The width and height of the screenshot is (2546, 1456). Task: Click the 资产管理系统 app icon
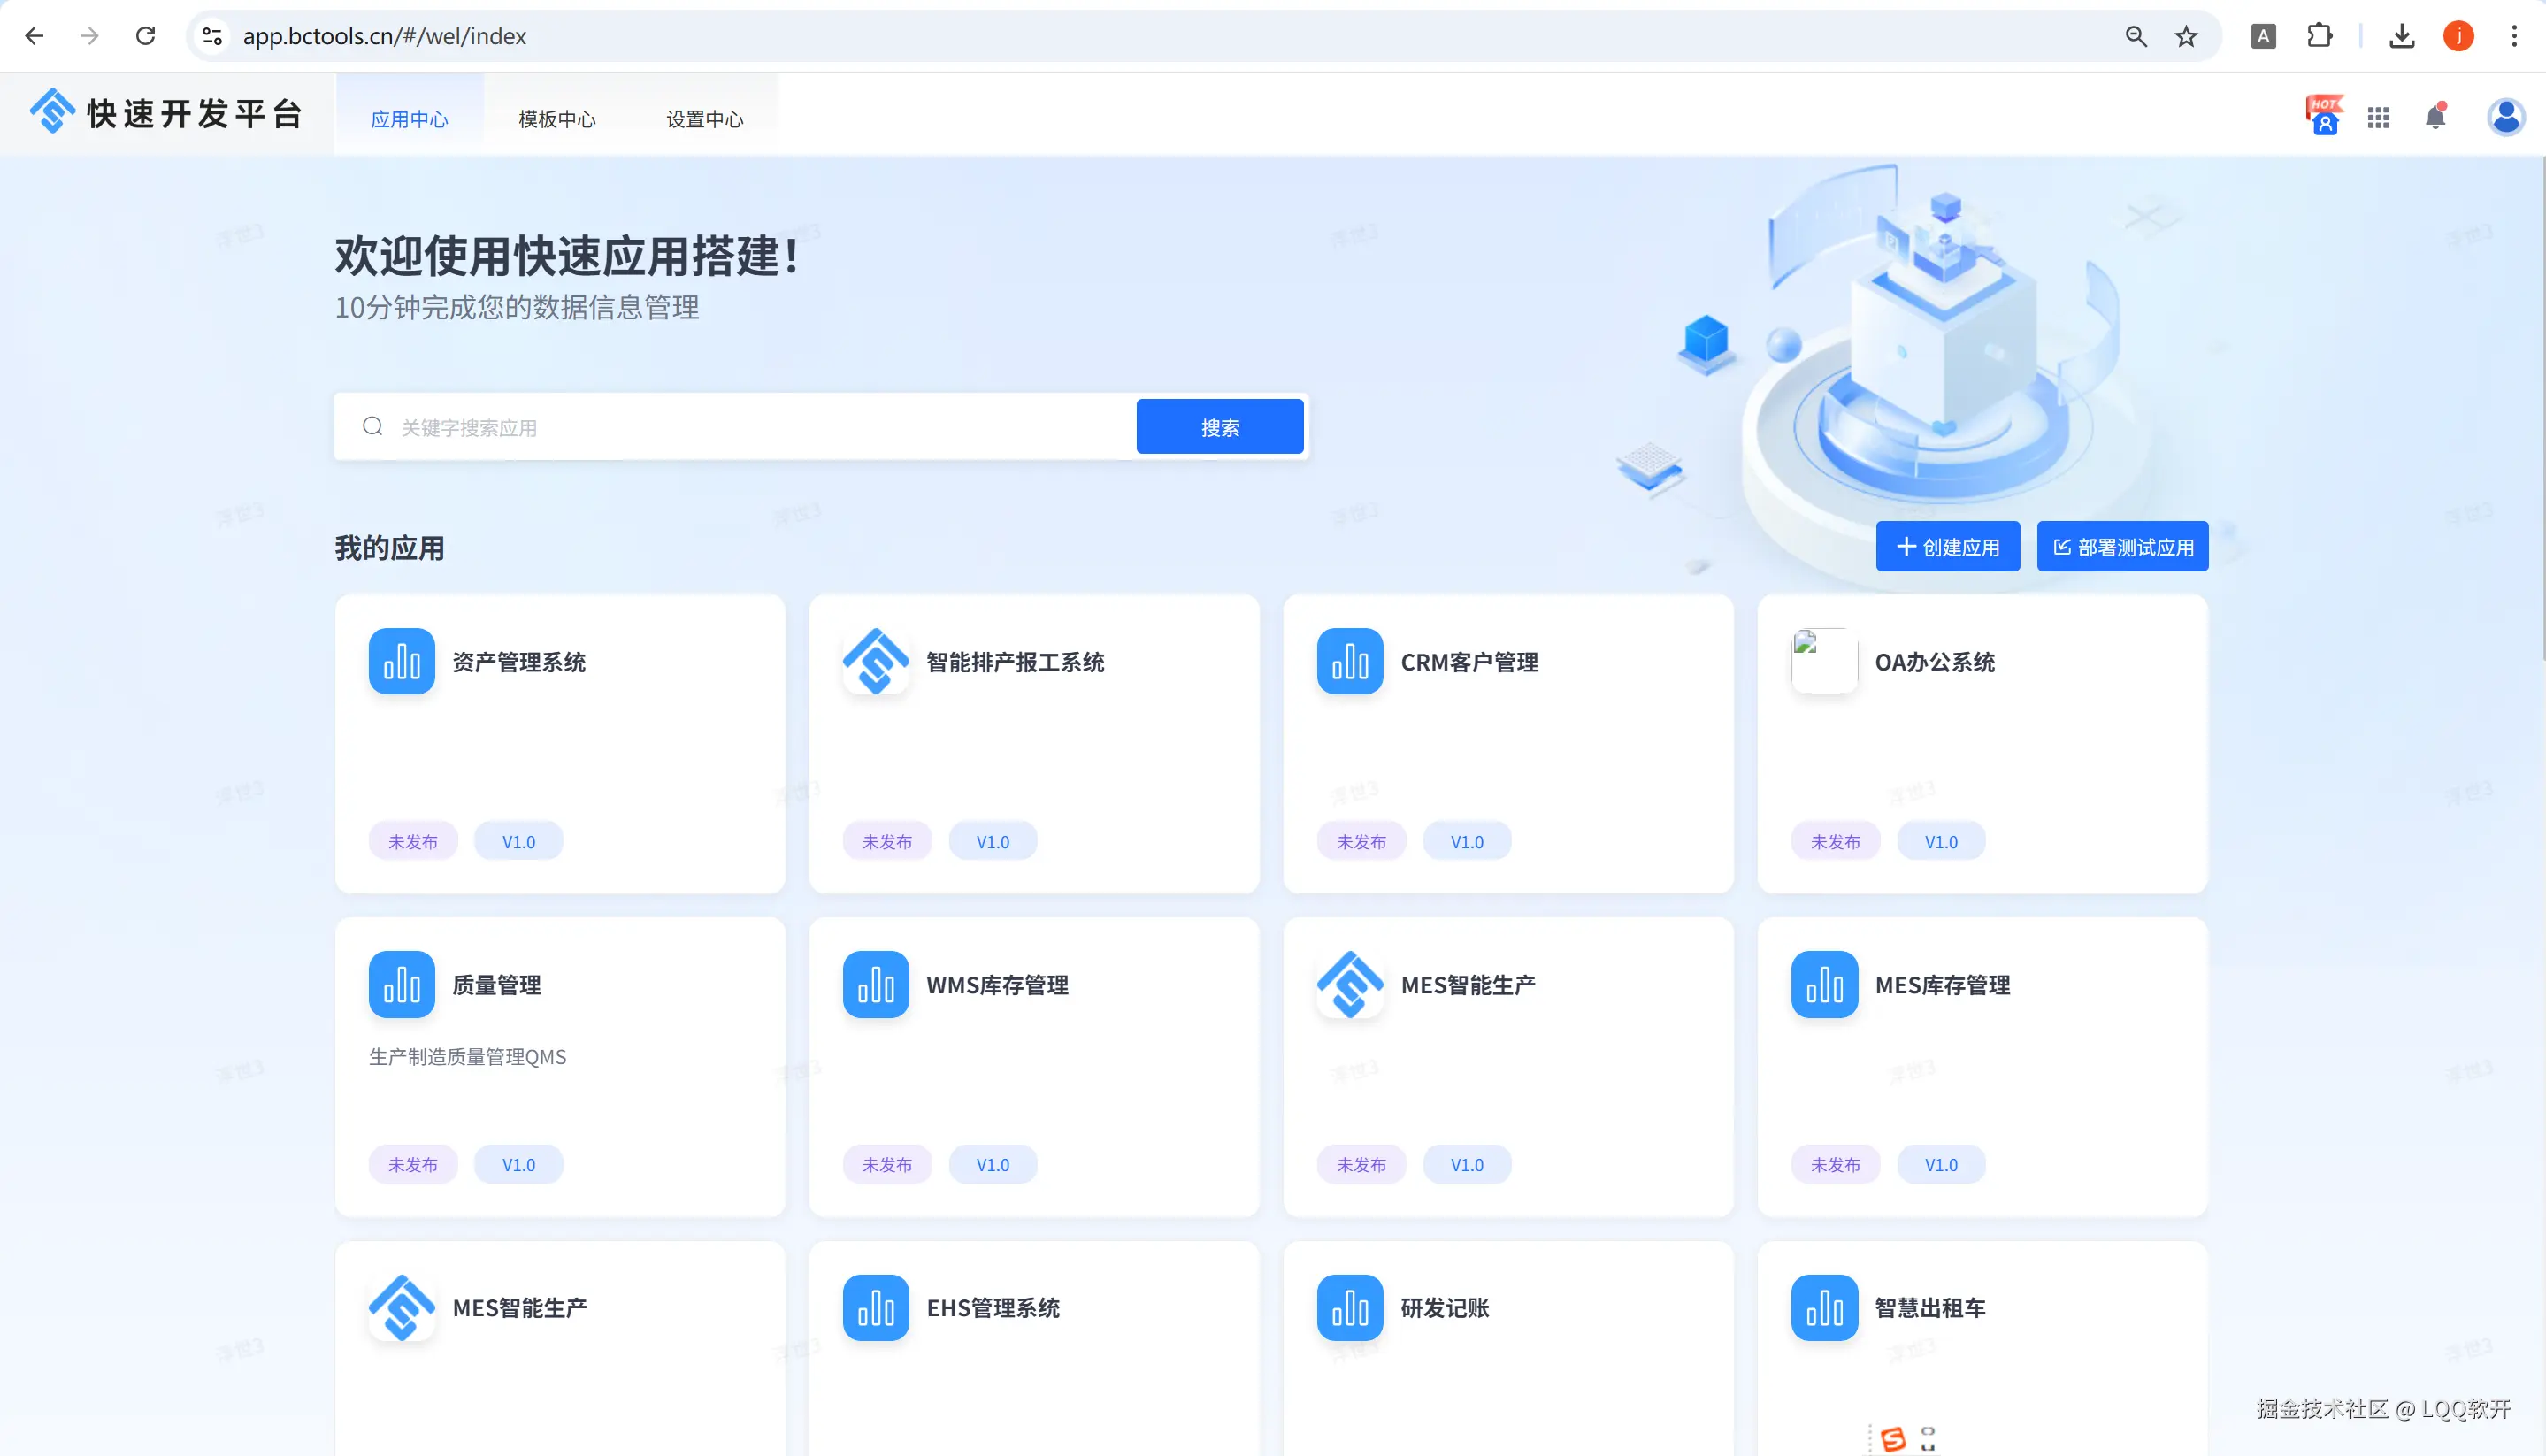click(x=401, y=661)
